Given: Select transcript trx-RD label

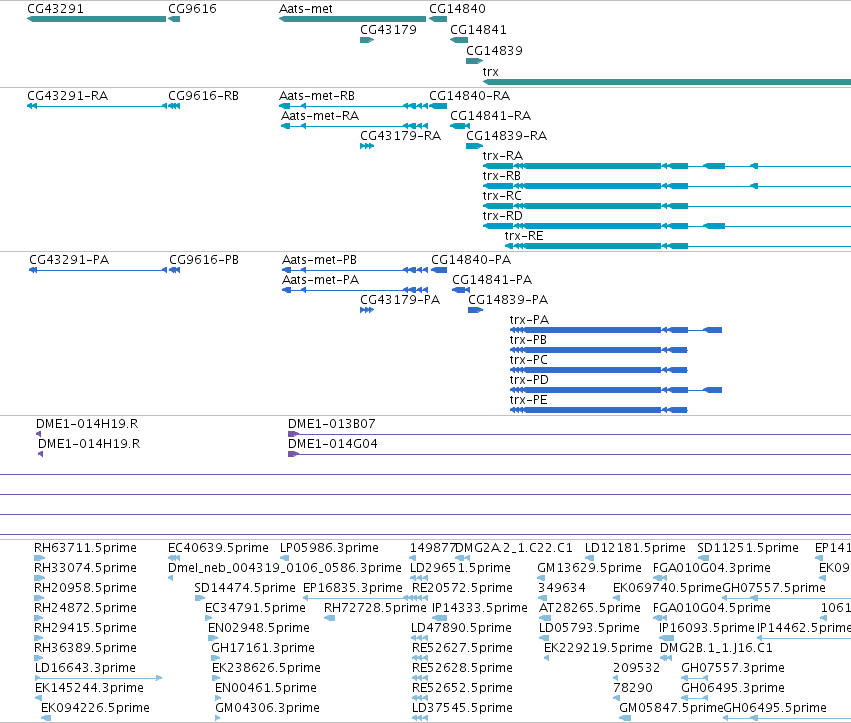Looking at the screenshot, I should tap(503, 216).
